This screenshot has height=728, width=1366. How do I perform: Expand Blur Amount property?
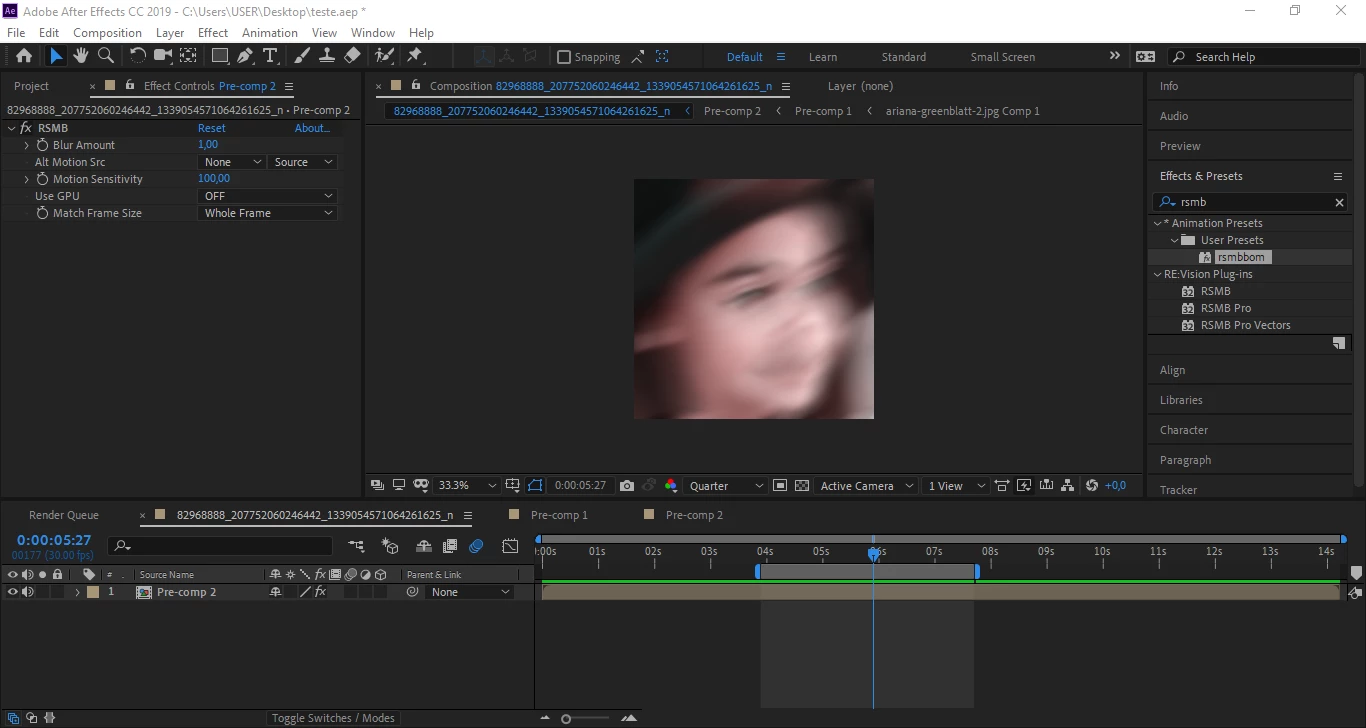(x=27, y=145)
